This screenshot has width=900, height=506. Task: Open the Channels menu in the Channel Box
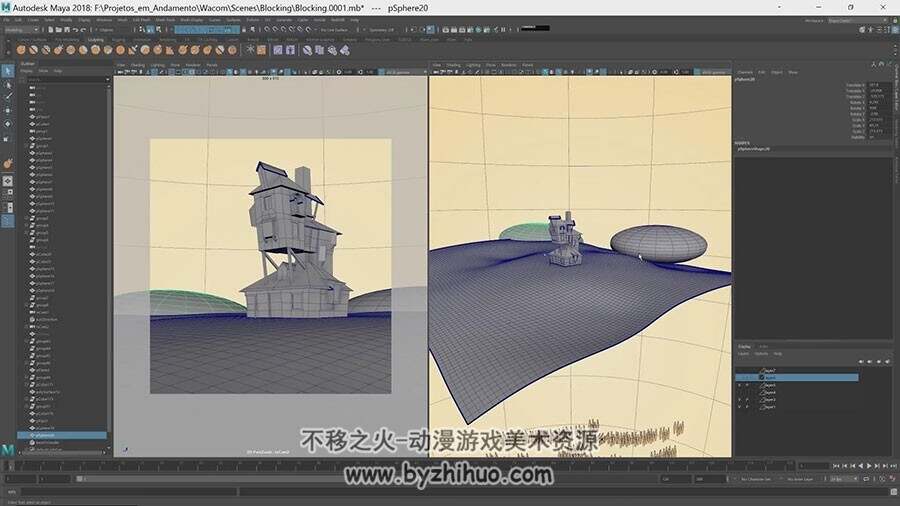point(745,72)
